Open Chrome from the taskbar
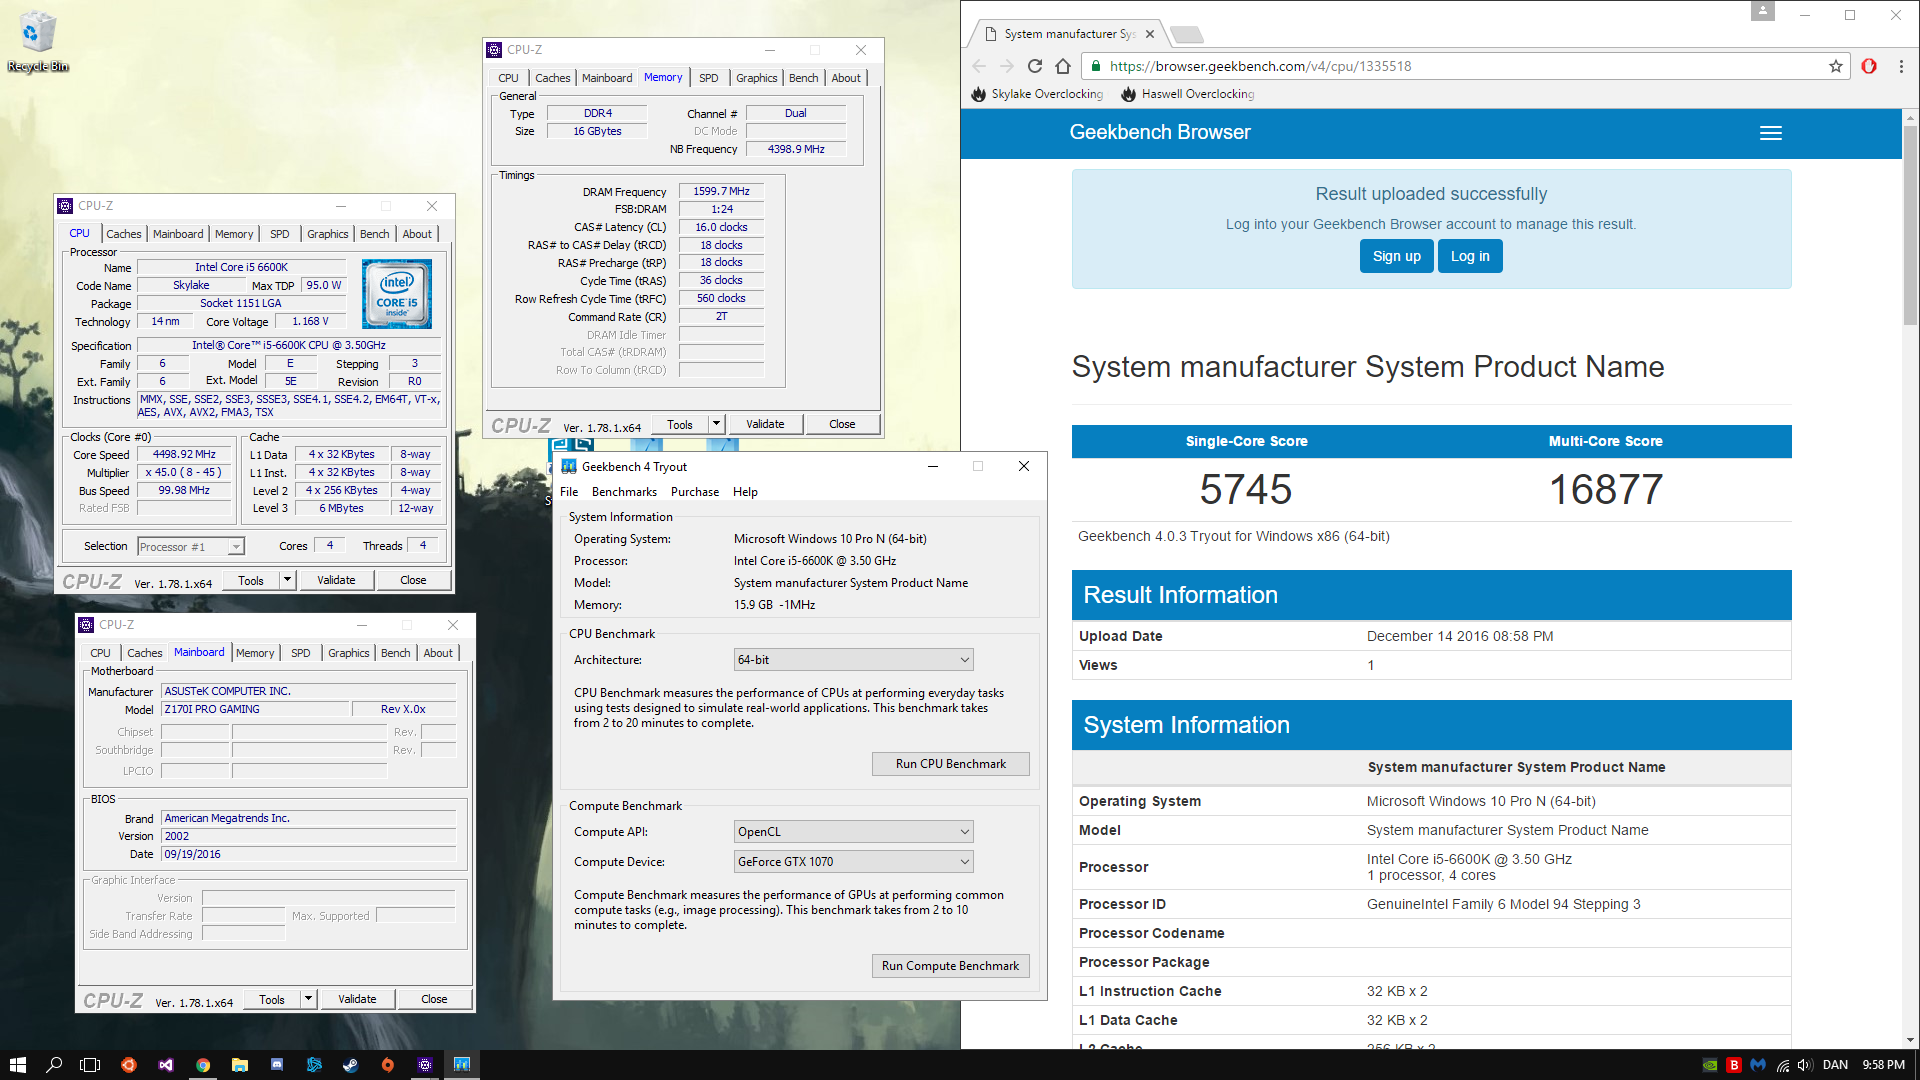The image size is (1920, 1080). pyautogui.click(x=203, y=1065)
